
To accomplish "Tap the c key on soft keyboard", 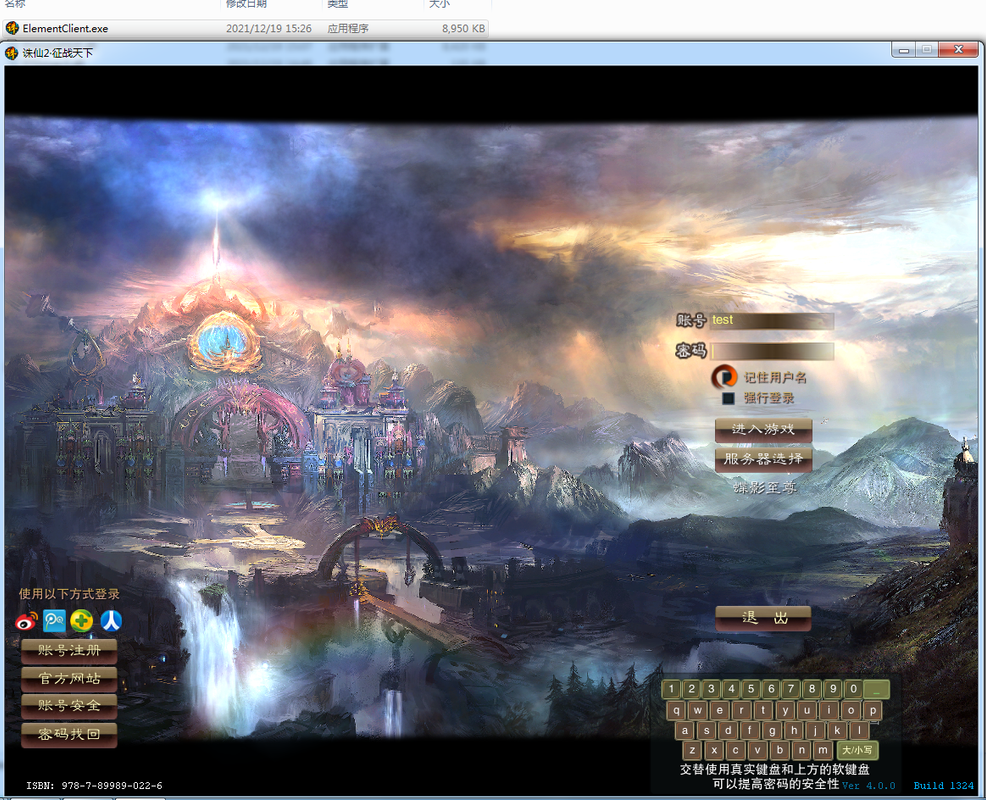I will tap(736, 750).
